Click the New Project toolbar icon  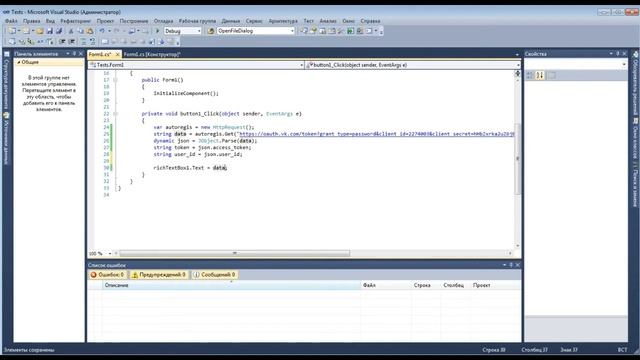[x=12, y=31]
